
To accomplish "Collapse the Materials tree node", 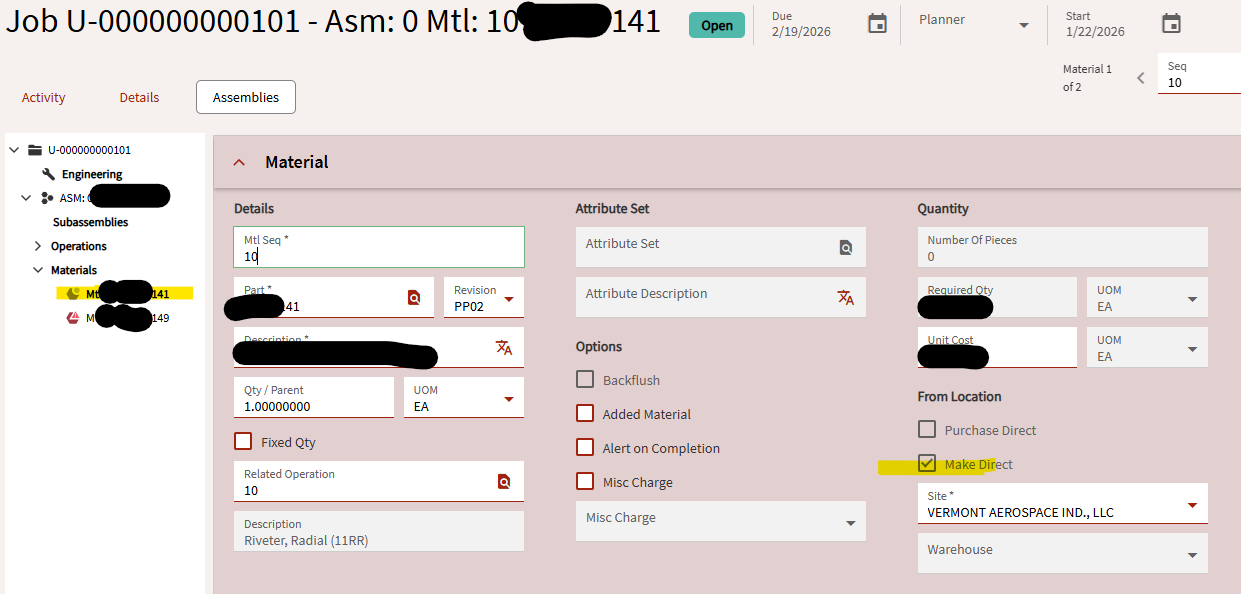I will pos(38,270).
